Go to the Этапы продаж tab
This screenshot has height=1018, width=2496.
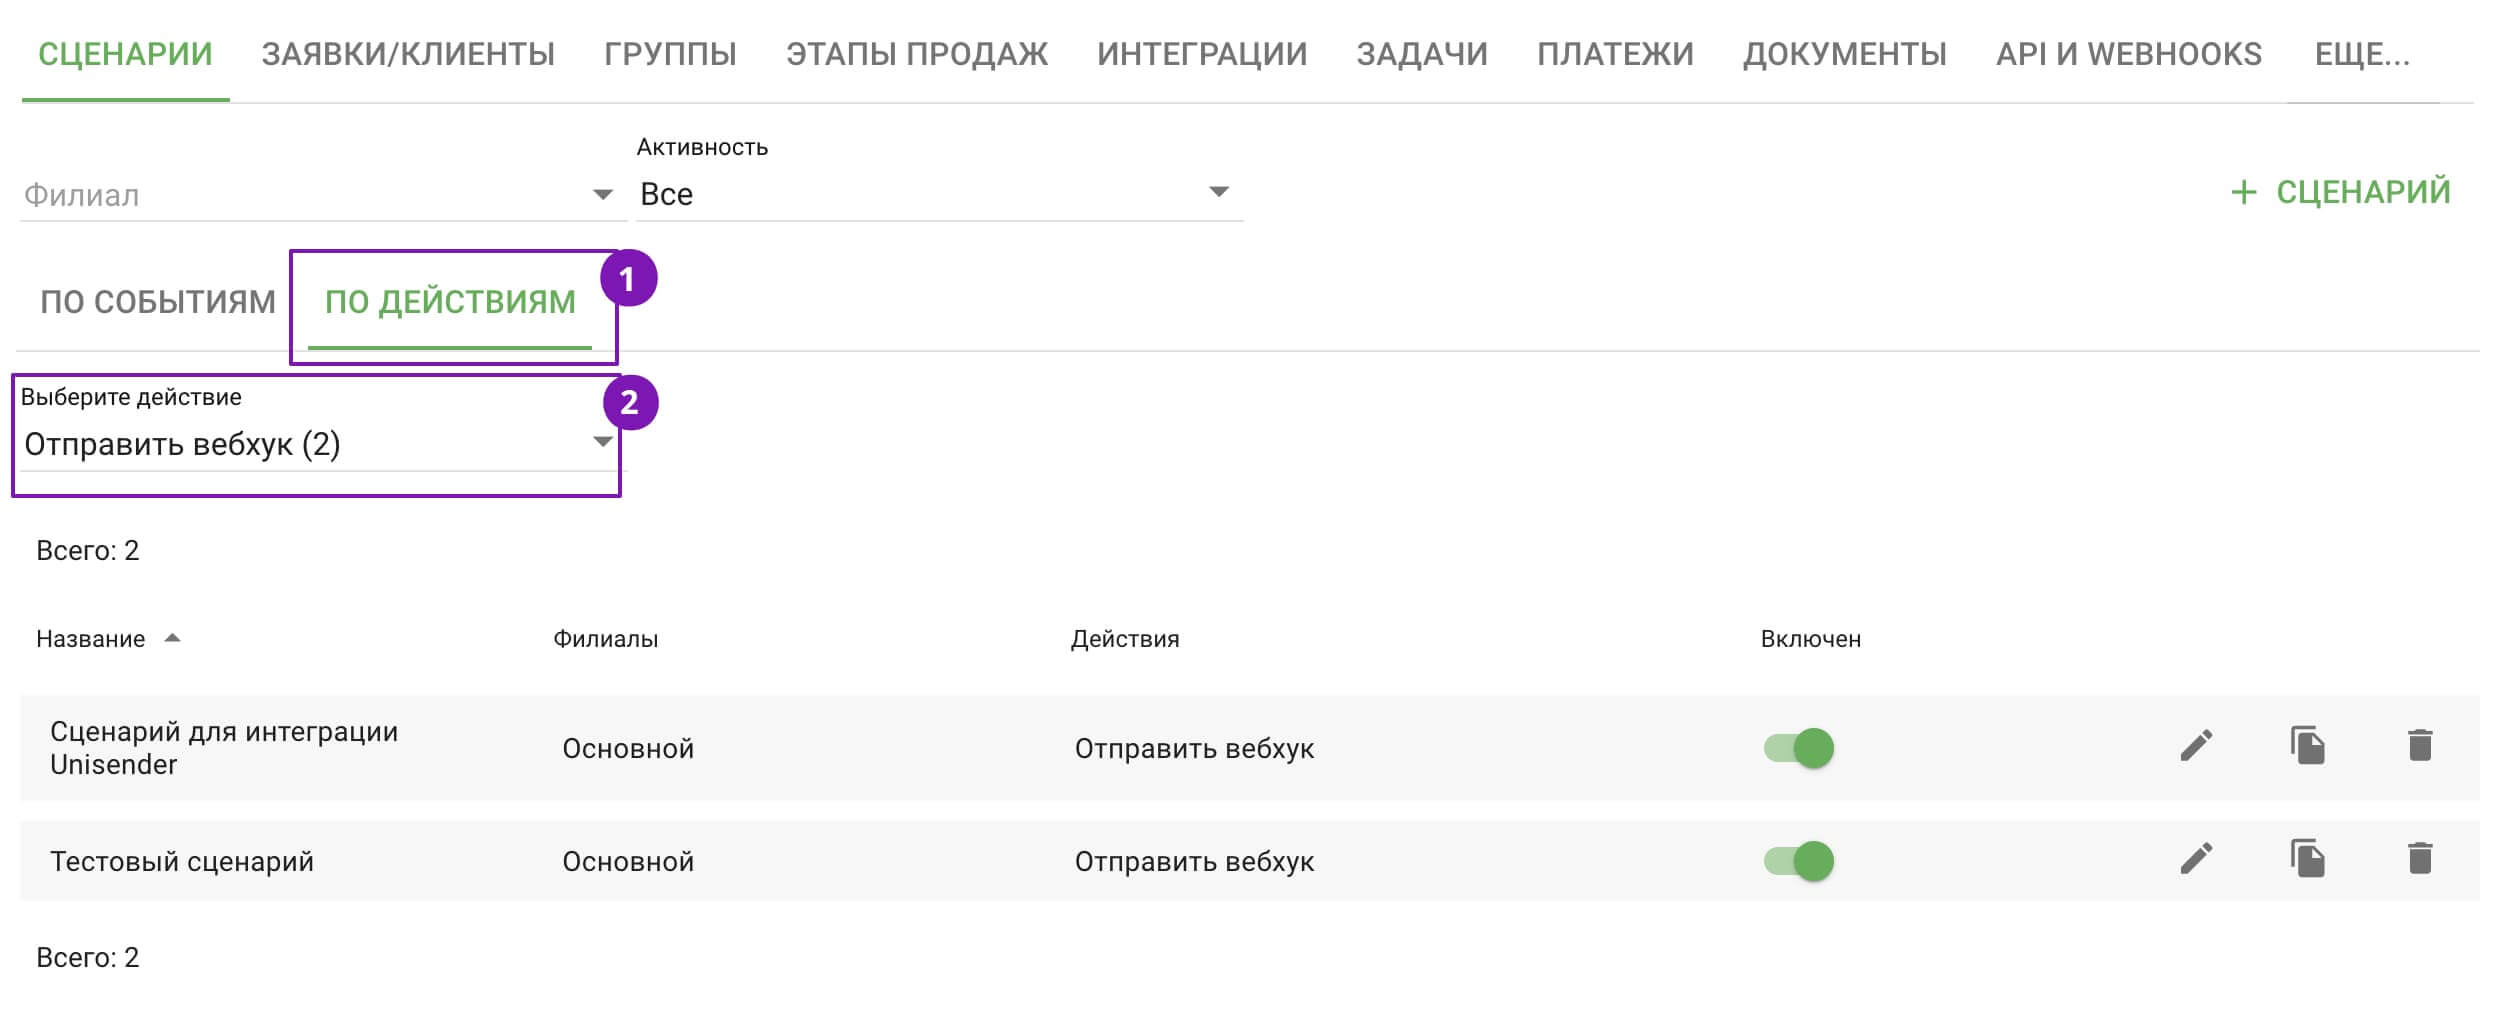(917, 53)
